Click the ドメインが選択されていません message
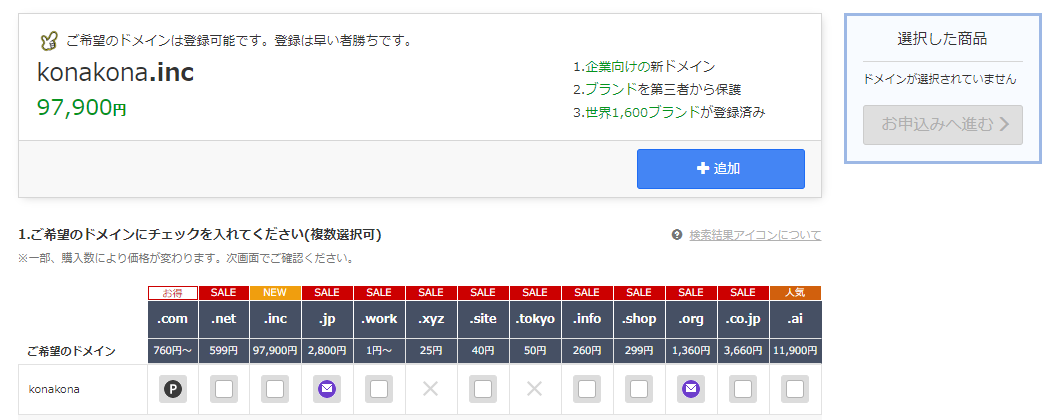This screenshot has width=1048, height=420. pyautogui.click(x=940, y=80)
